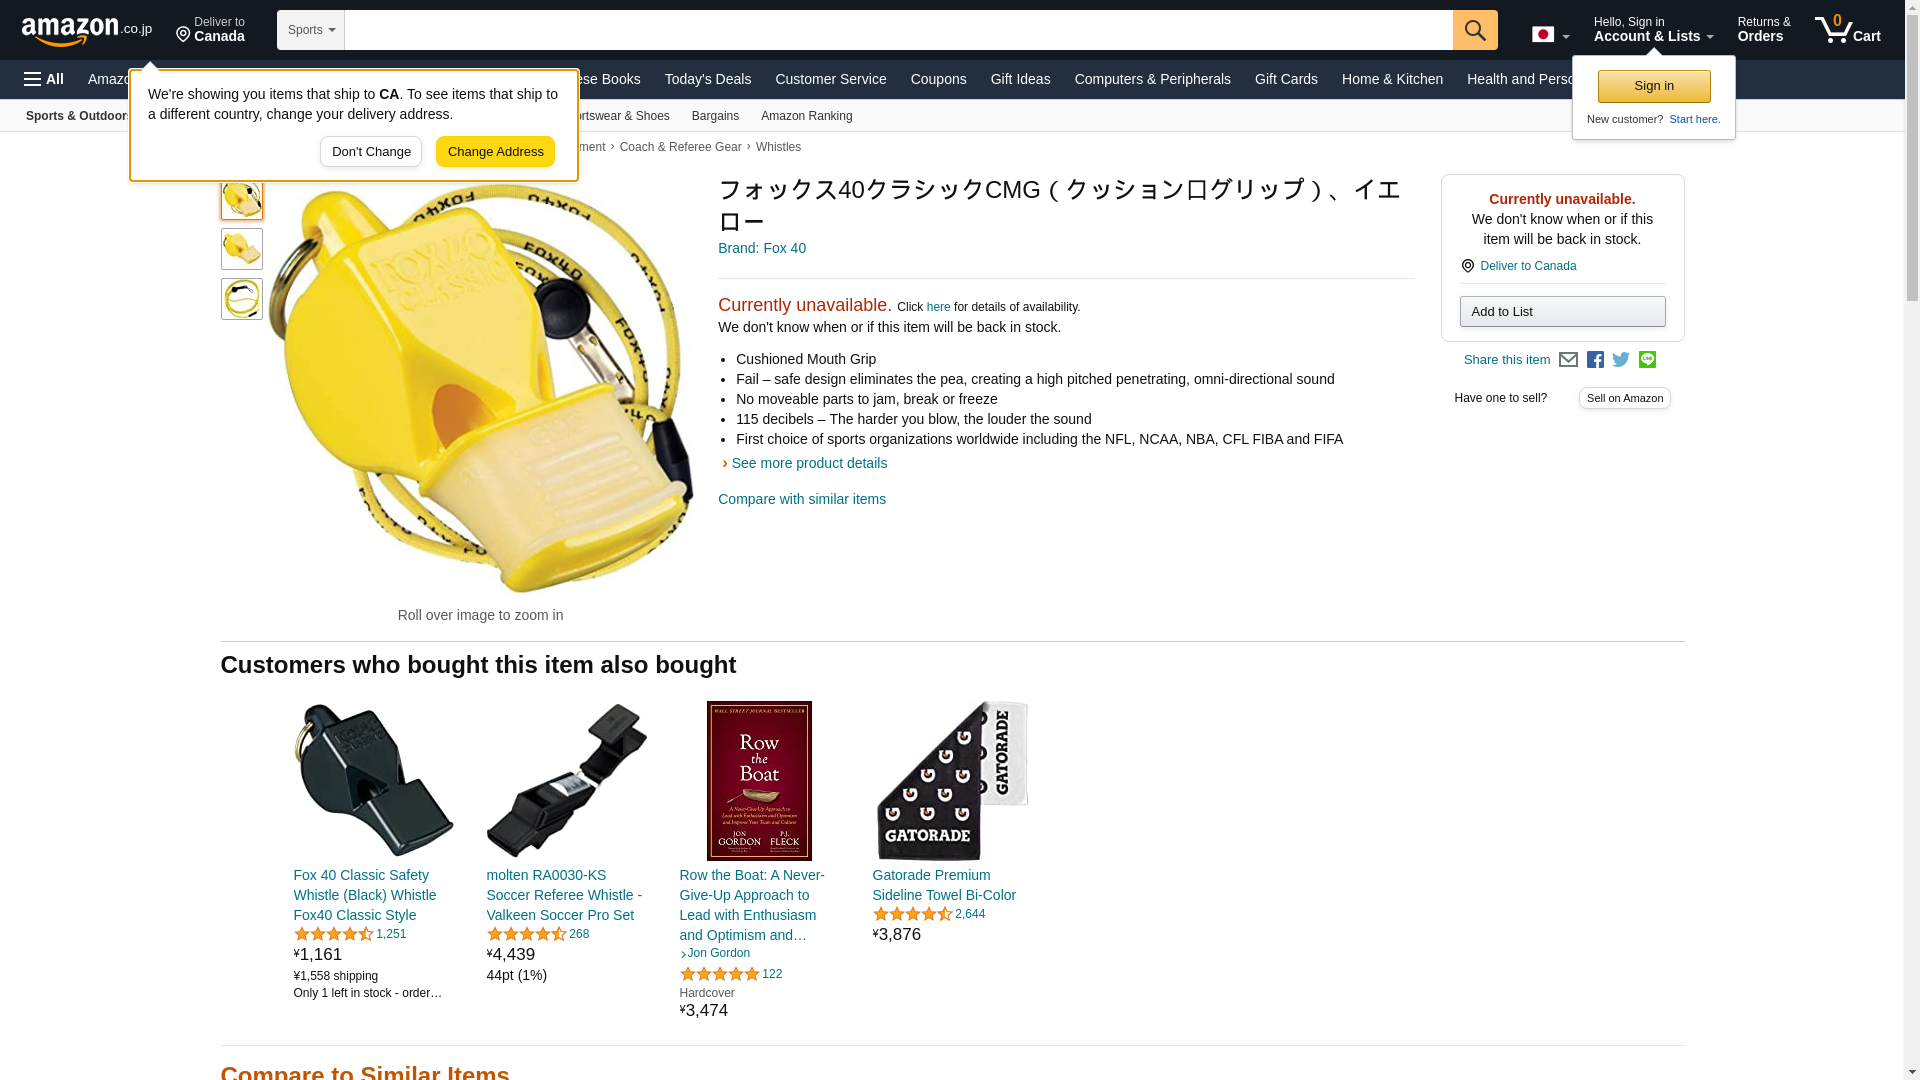Share this item on Twitter
Image resolution: width=1920 pixels, height=1080 pixels.
(1621, 360)
